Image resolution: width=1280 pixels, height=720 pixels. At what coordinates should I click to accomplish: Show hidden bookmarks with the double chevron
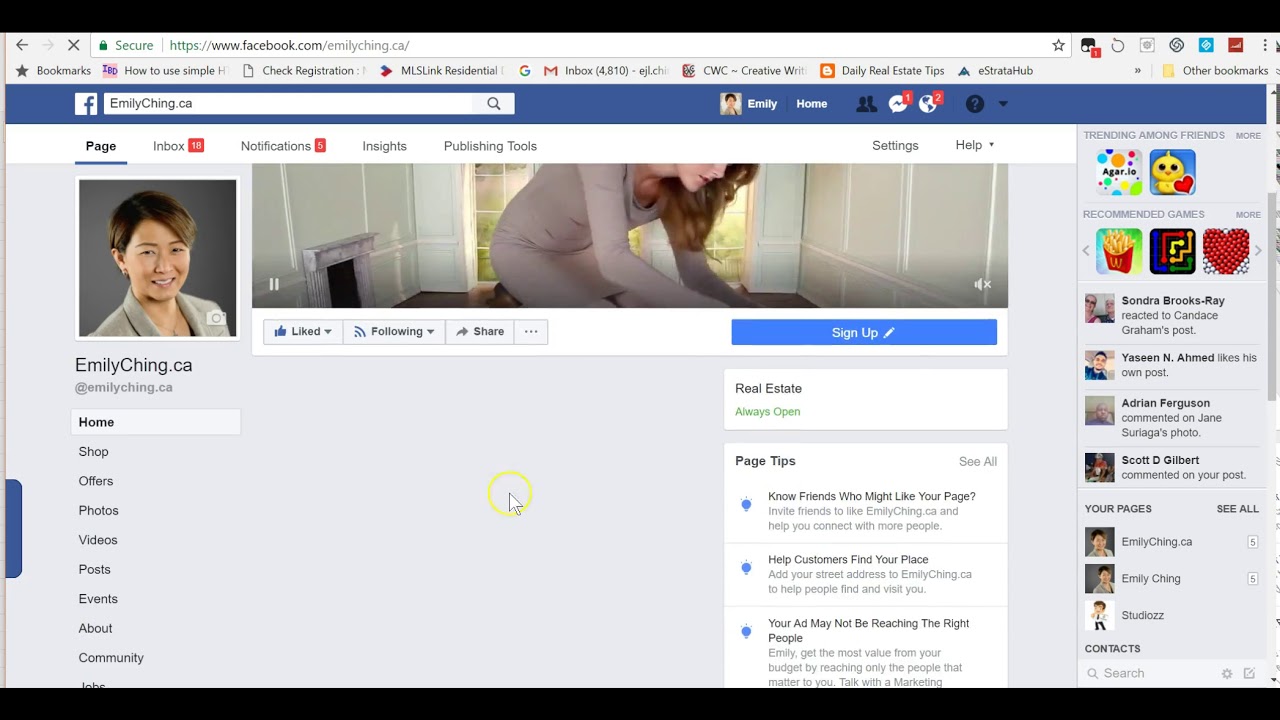(1137, 71)
